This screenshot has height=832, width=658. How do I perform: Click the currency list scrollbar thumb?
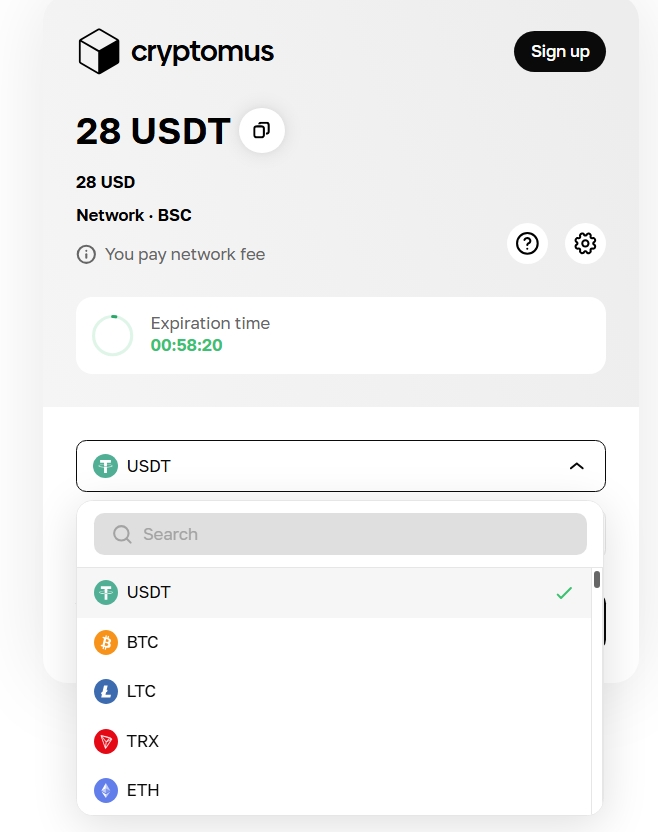(597, 579)
